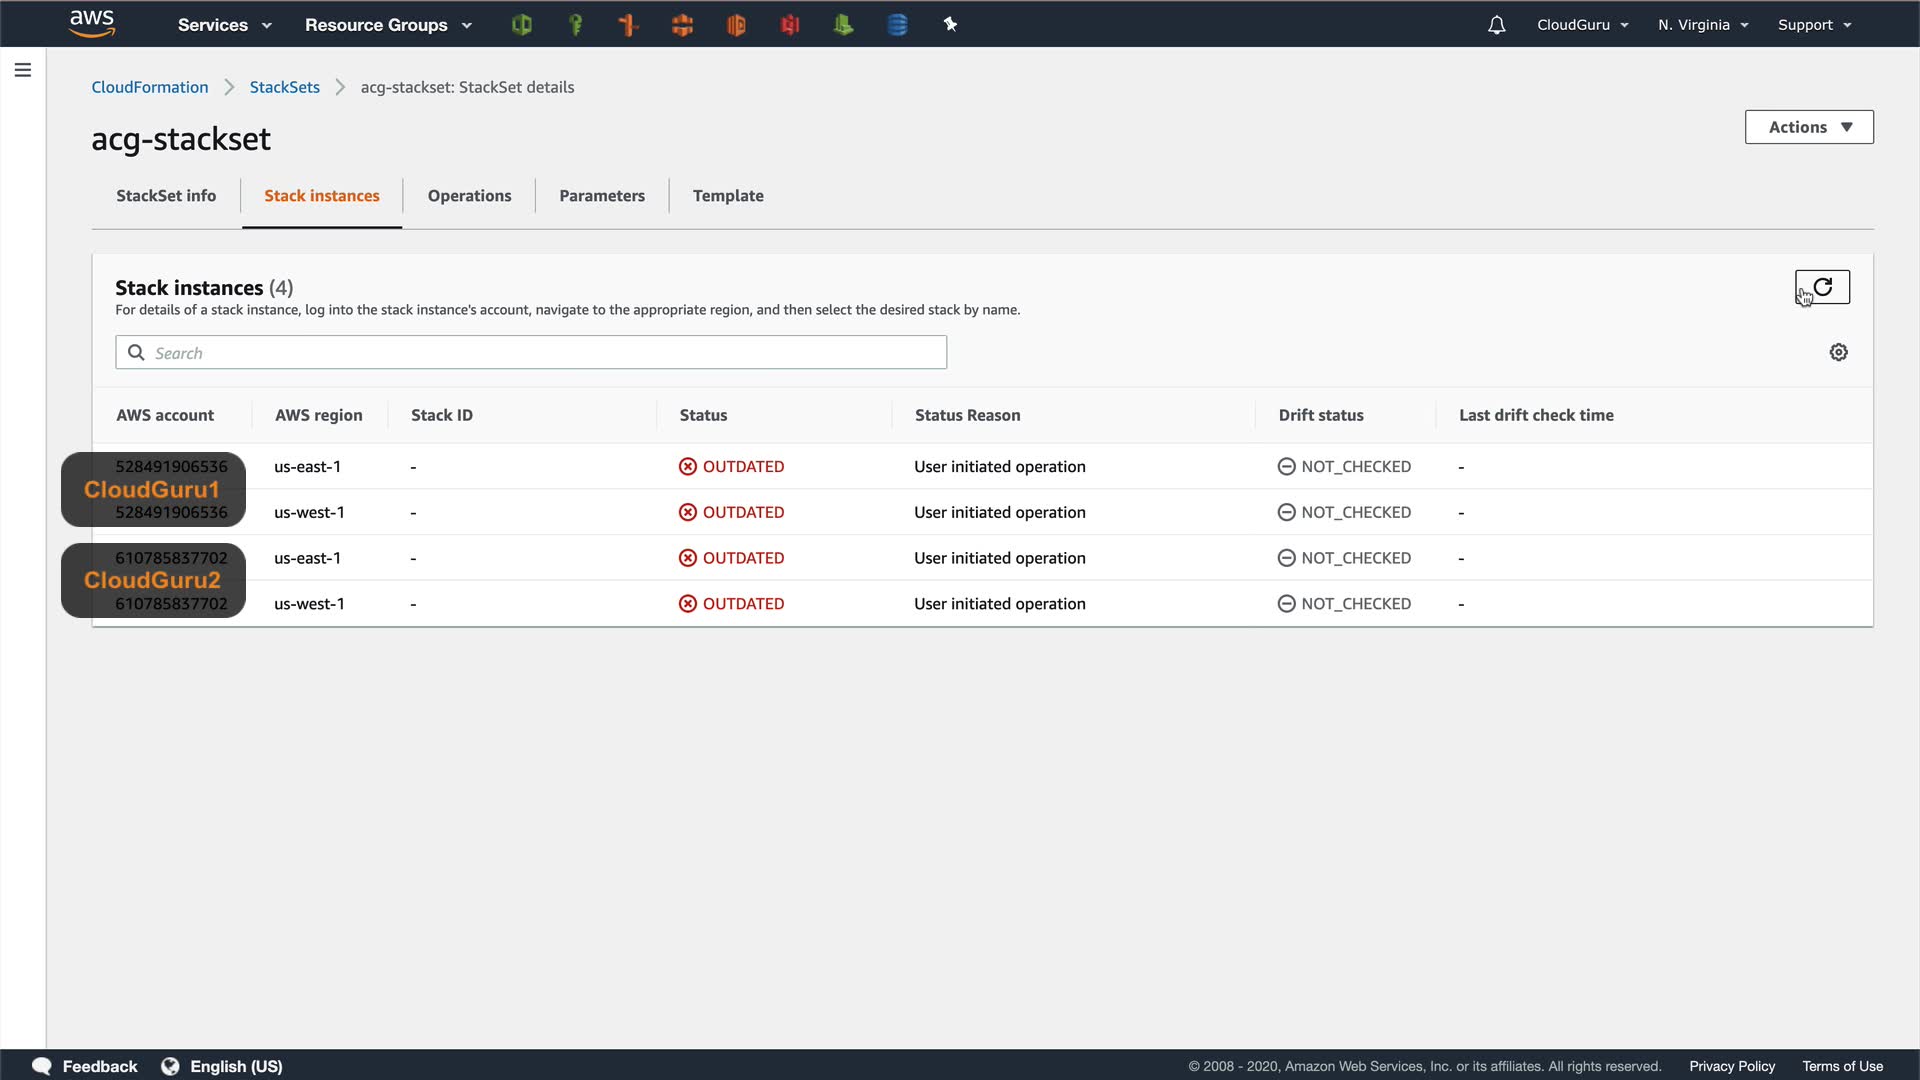Refresh the stack instances list
Image resolution: width=1920 pixels, height=1080 pixels.
[x=1822, y=288]
